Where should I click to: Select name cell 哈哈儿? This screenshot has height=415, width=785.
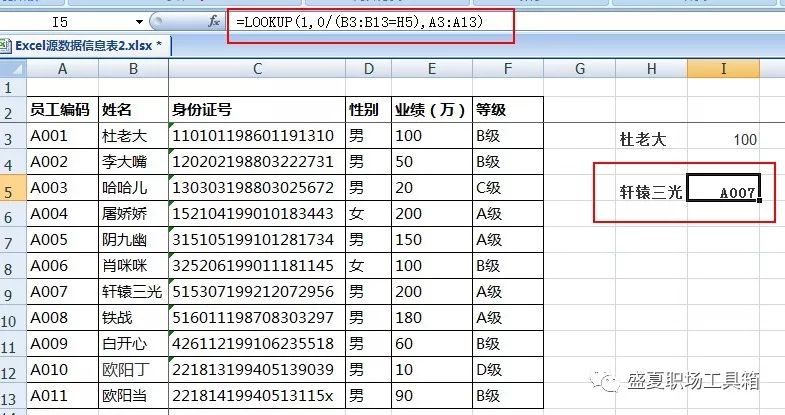(x=134, y=188)
